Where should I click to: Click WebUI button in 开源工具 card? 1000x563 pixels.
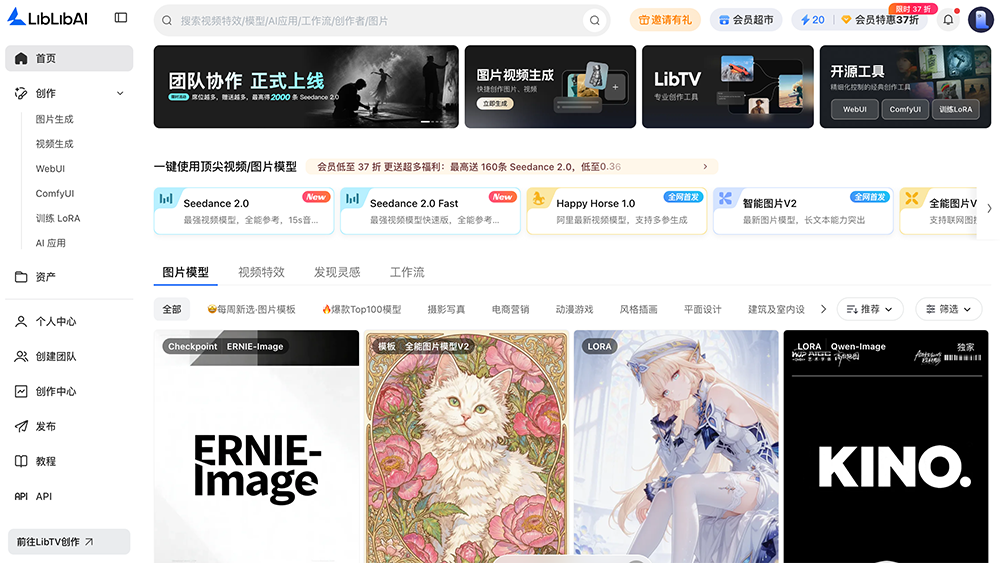click(855, 109)
